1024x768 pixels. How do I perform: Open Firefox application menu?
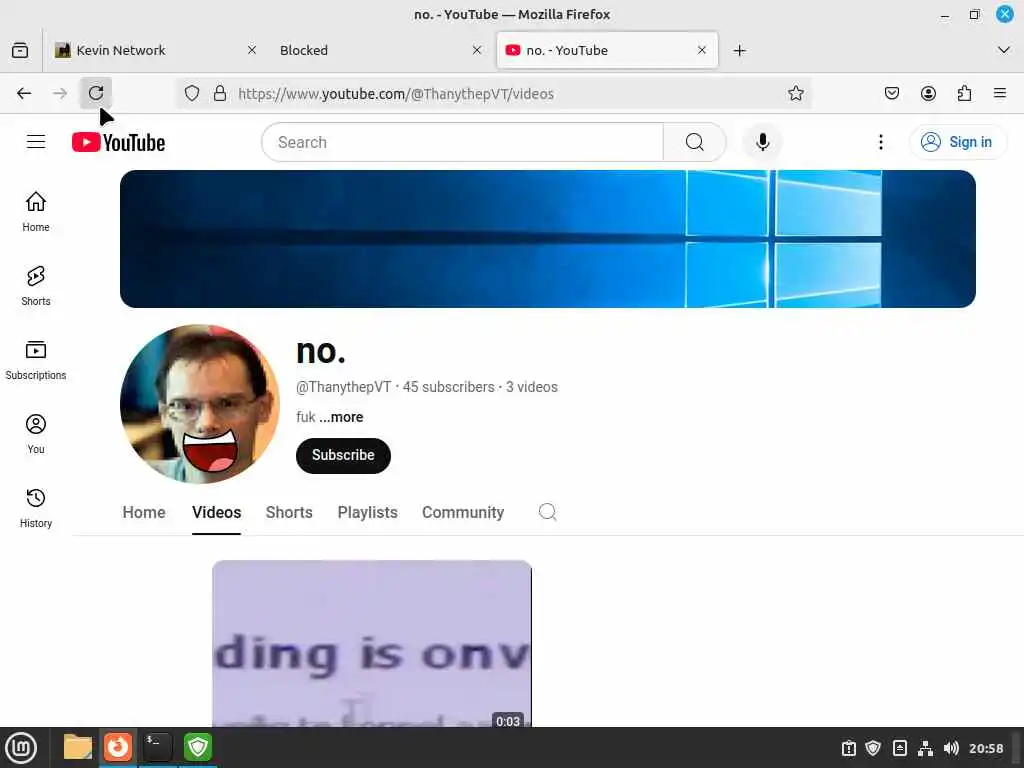click(1000, 93)
